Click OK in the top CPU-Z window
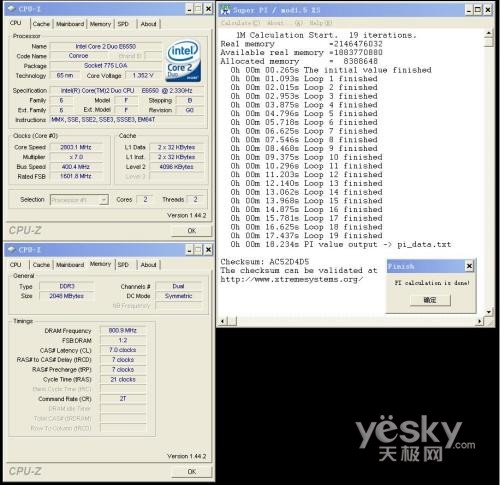 192,231
